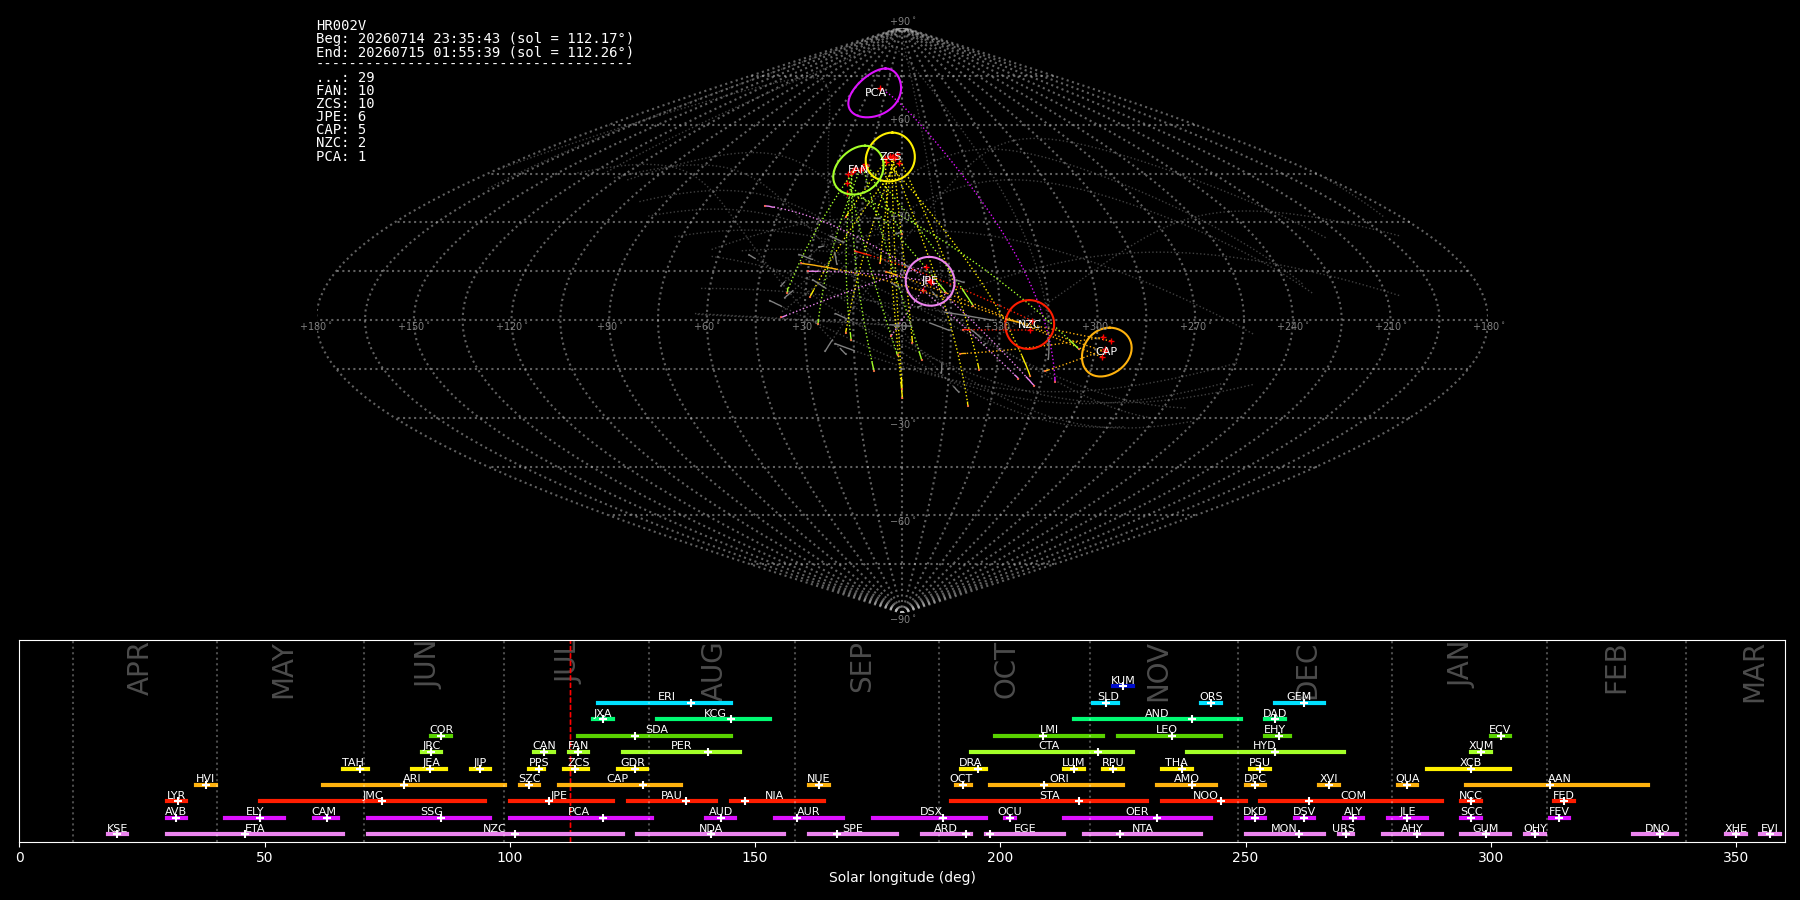Click the LMI shower bar in the timeline

pyautogui.click(x=1049, y=736)
